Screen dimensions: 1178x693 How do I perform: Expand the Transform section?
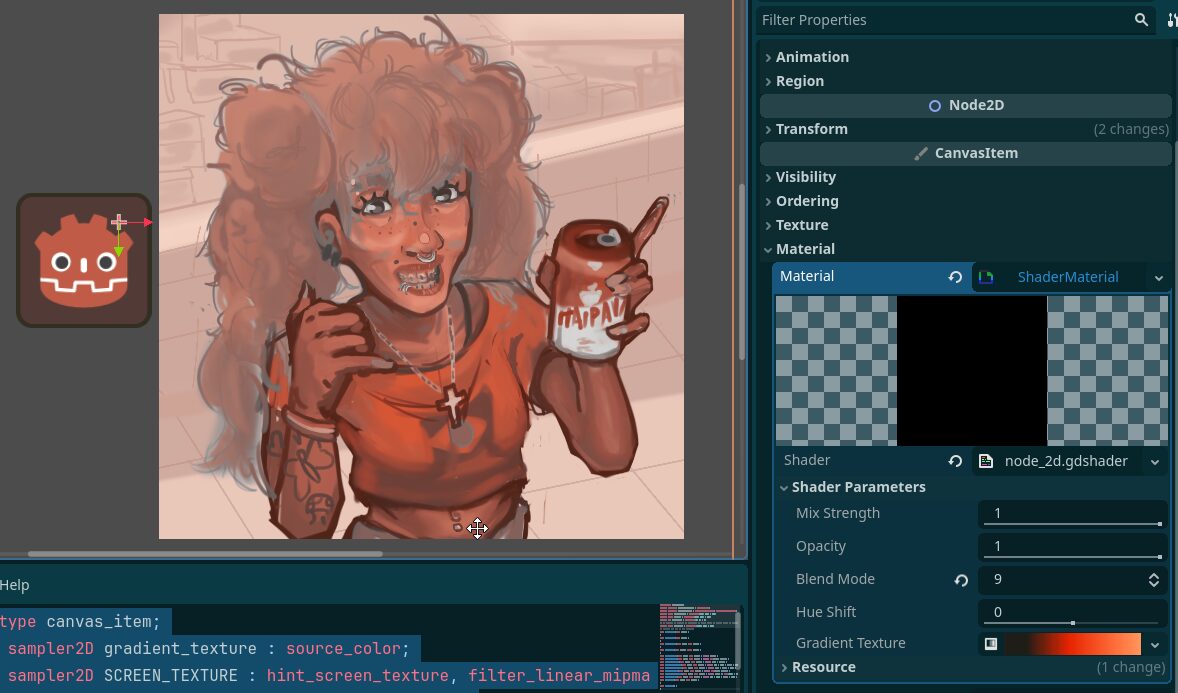768,129
